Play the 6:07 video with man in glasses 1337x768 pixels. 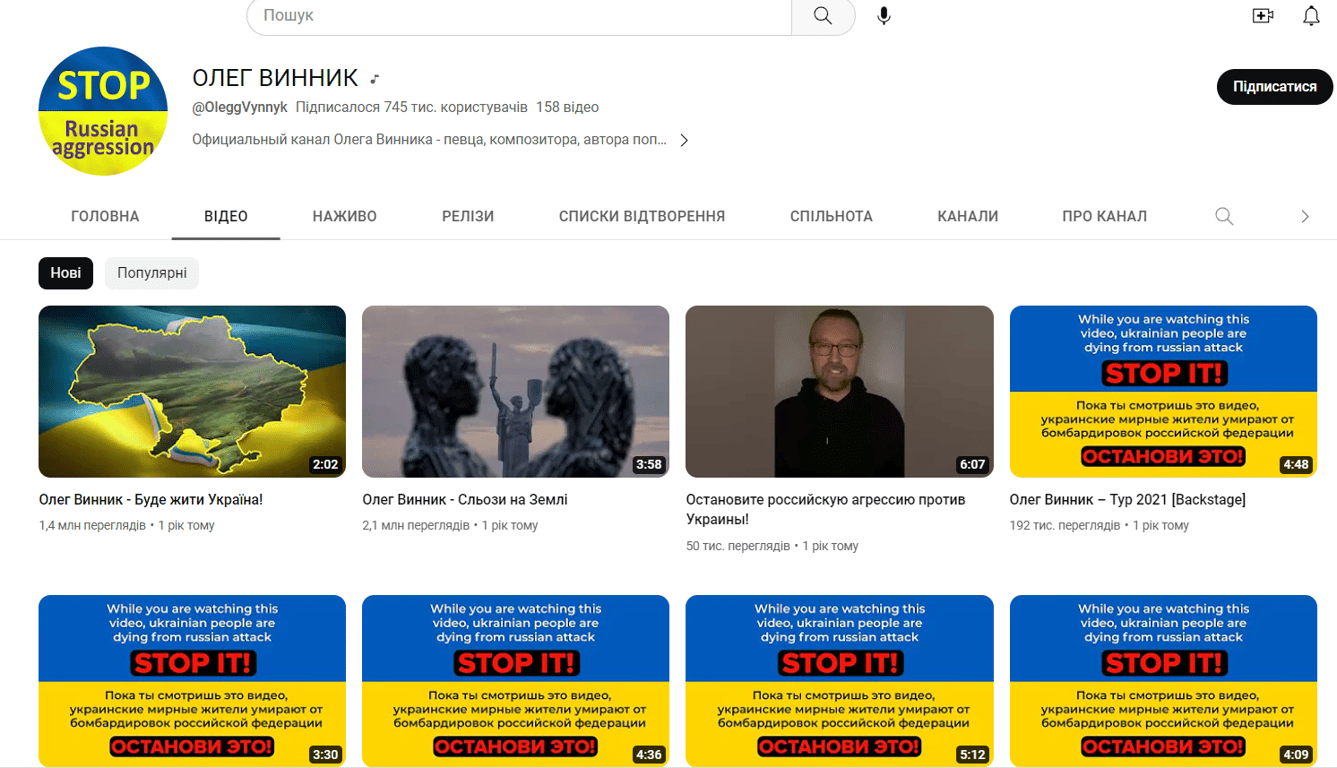point(840,392)
